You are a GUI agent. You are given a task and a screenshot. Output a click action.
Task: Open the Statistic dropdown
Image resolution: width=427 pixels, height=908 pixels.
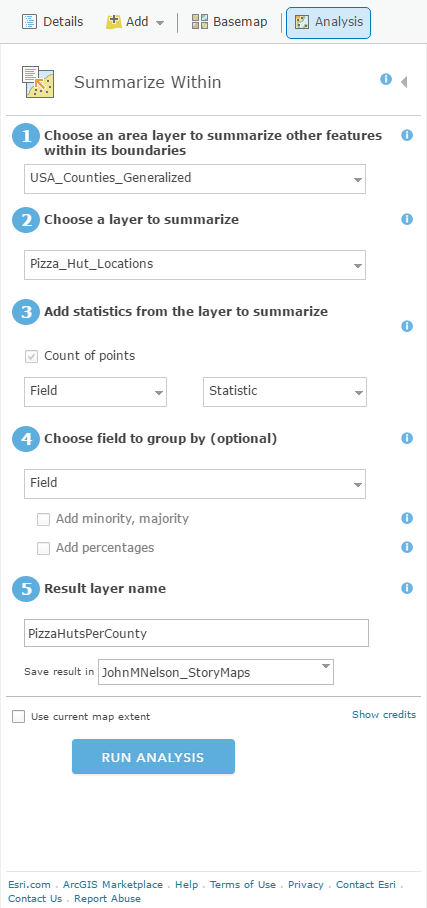(284, 391)
